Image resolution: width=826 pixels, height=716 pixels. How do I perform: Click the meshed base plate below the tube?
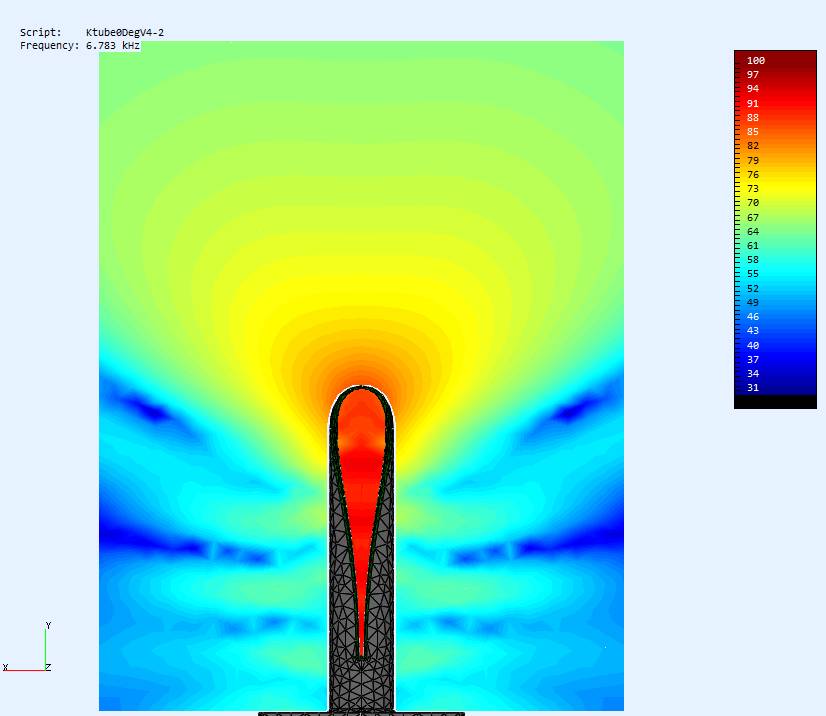(361, 714)
